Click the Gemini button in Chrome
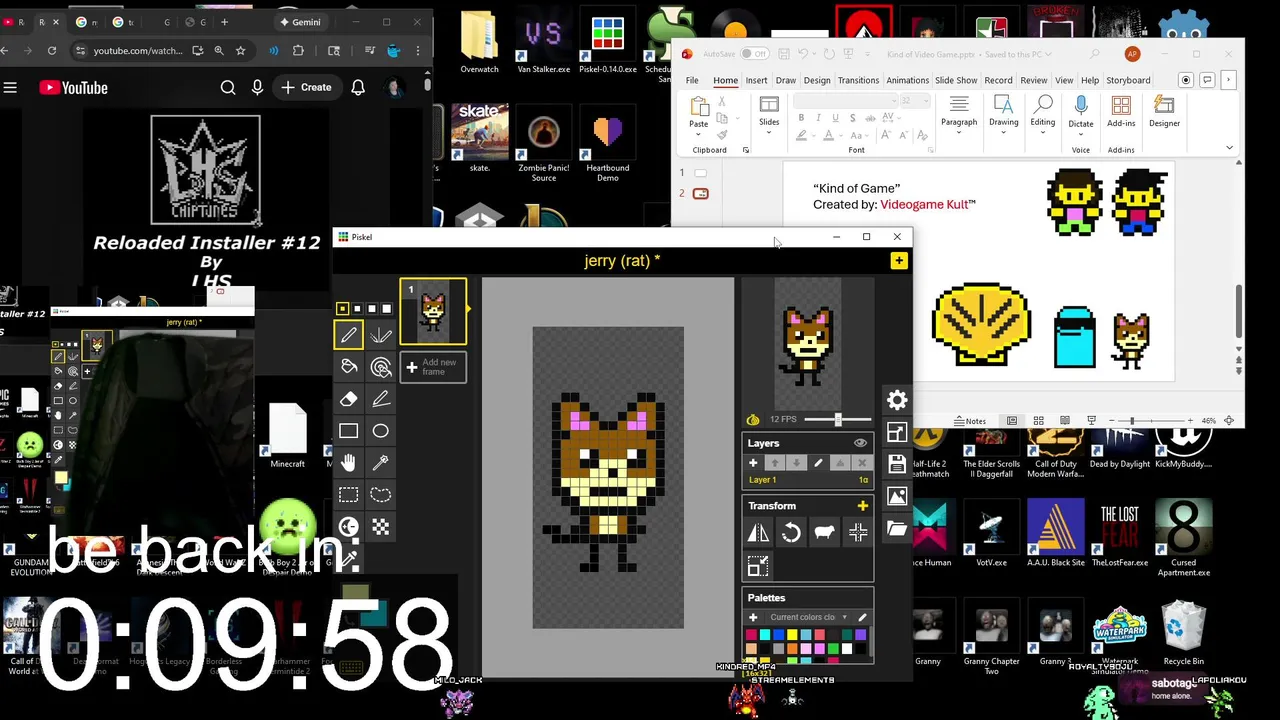This screenshot has width=1280, height=720. 300,22
